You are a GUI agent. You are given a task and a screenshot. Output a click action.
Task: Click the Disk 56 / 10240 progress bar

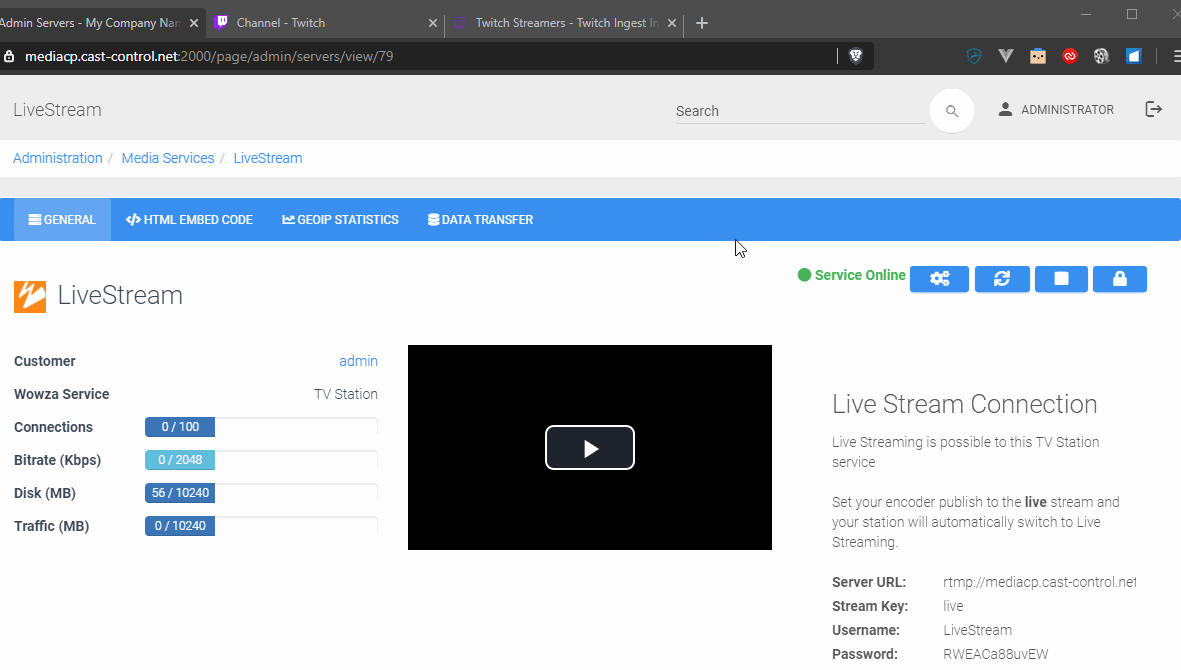[x=261, y=493]
